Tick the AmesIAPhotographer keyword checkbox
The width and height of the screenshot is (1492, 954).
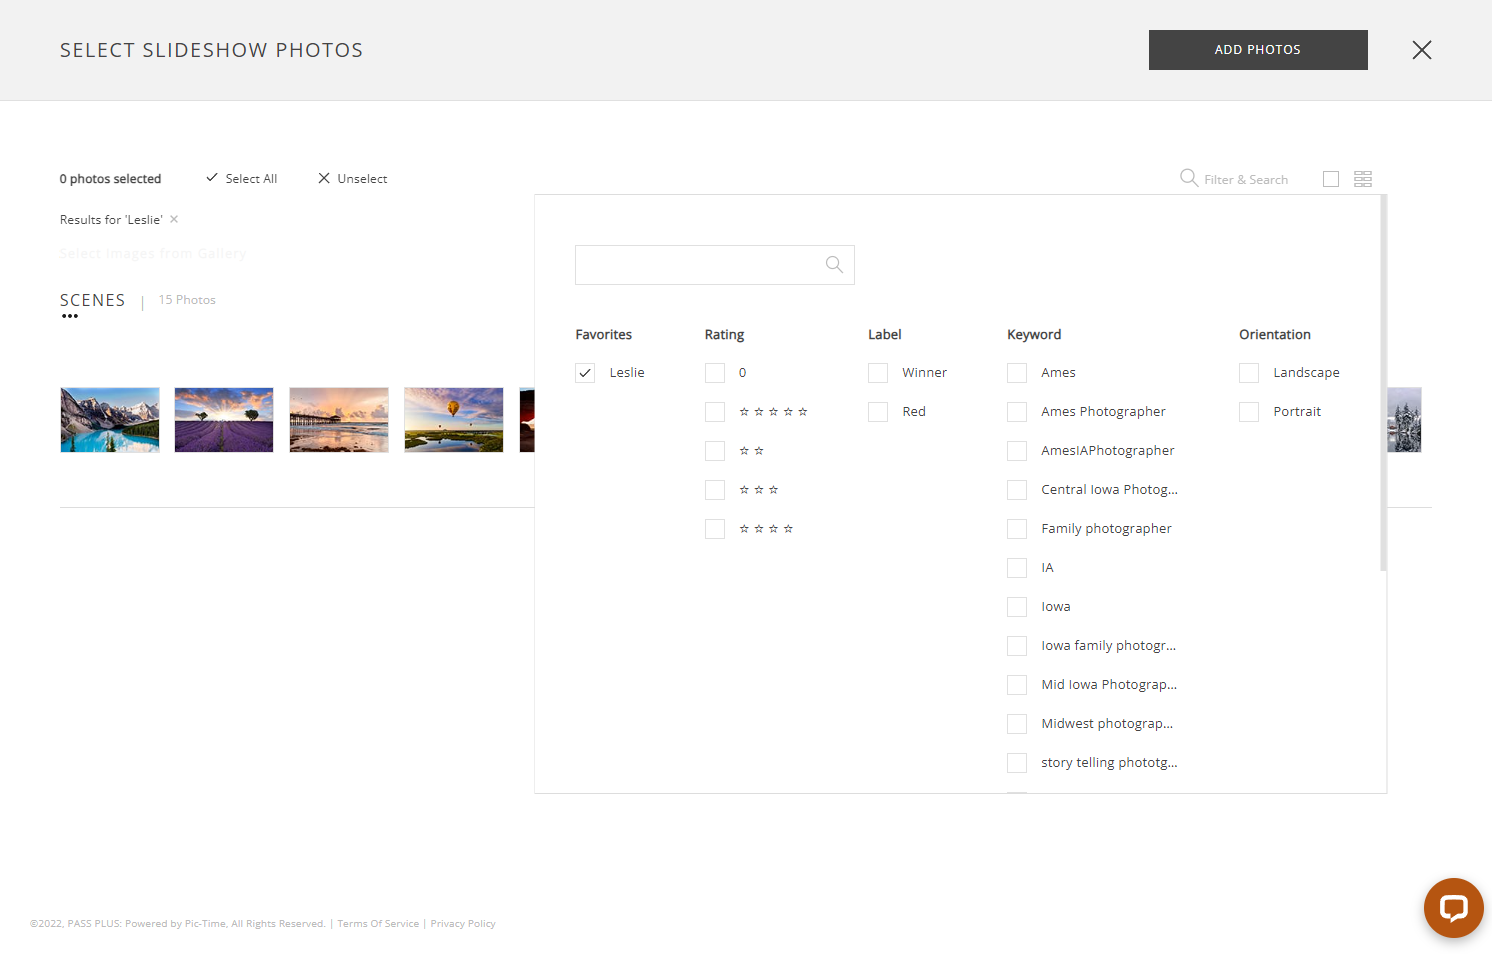tap(1017, 451)
